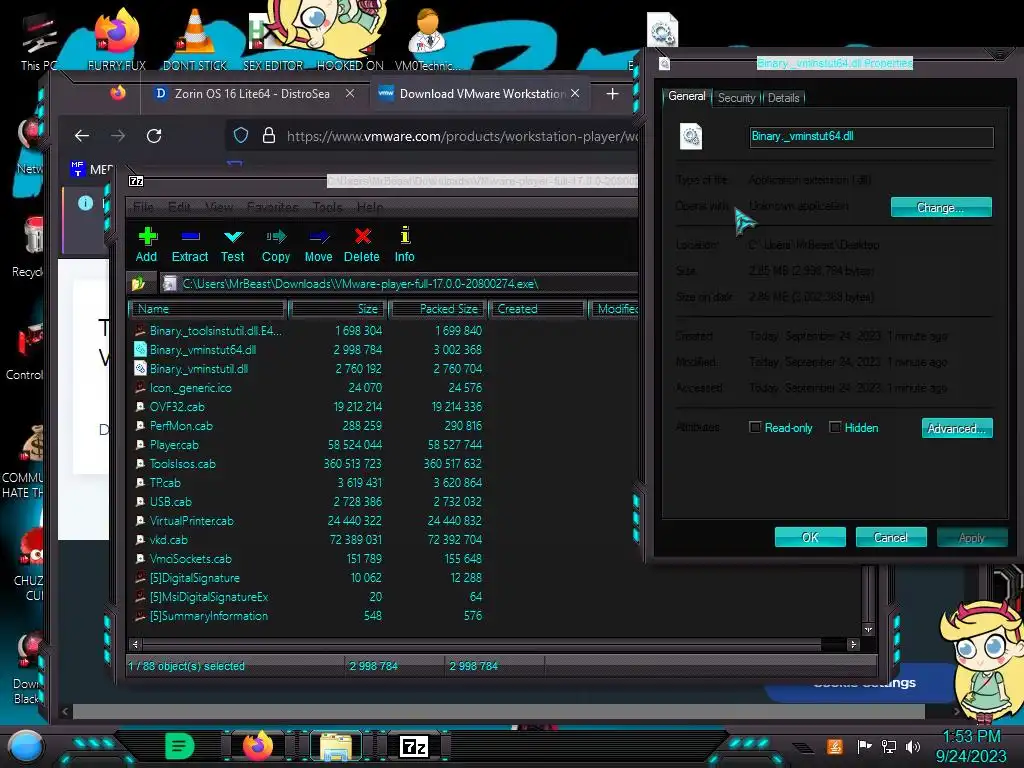Image resolution: width=1024 pixels, height=768 pixels.
Task: Click the 7-Zip vertical scrollbar down arrow
Action: (868, 630)
